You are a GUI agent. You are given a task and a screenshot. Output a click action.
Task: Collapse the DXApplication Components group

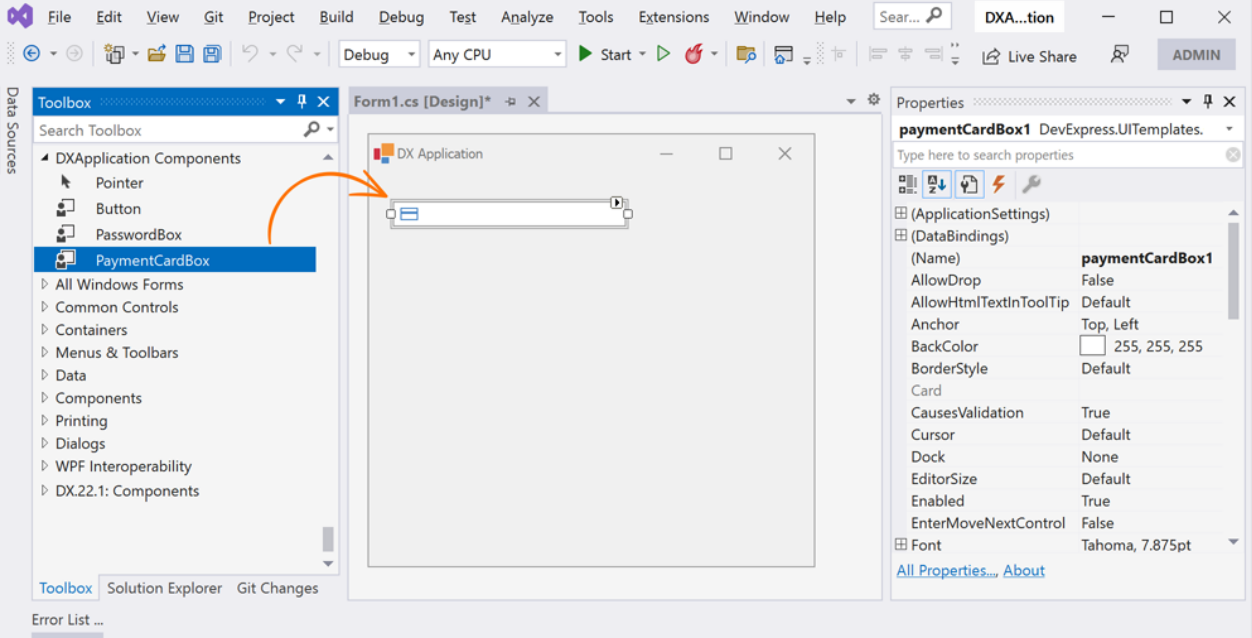pos(44,158)
